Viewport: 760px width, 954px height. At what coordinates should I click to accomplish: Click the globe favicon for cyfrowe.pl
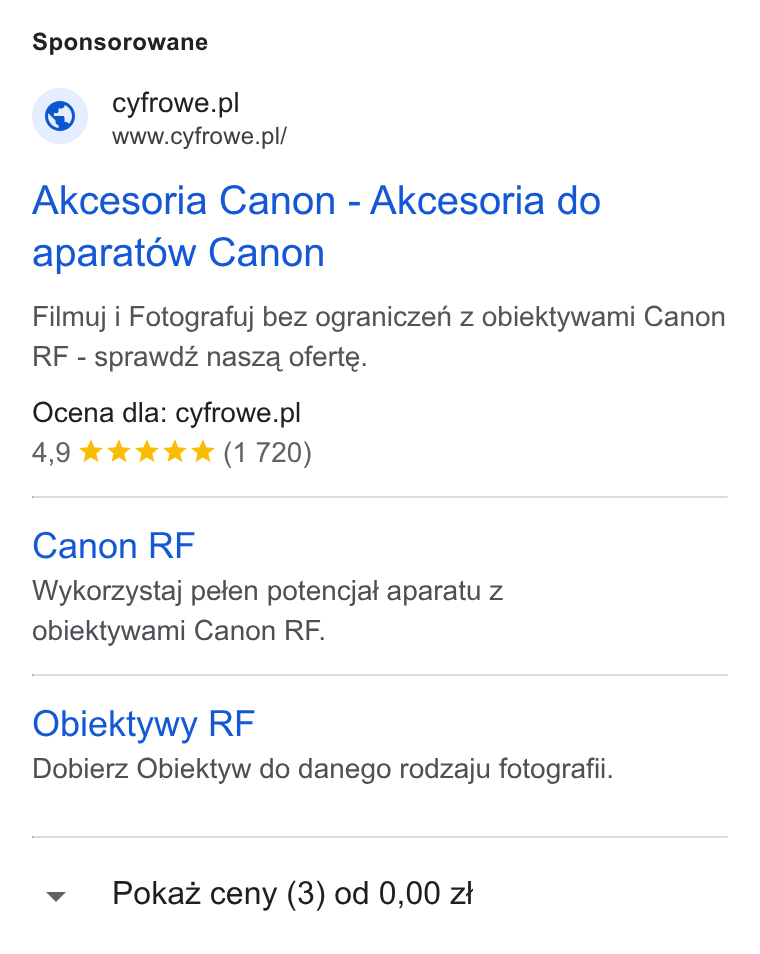(x=60, y=116)
